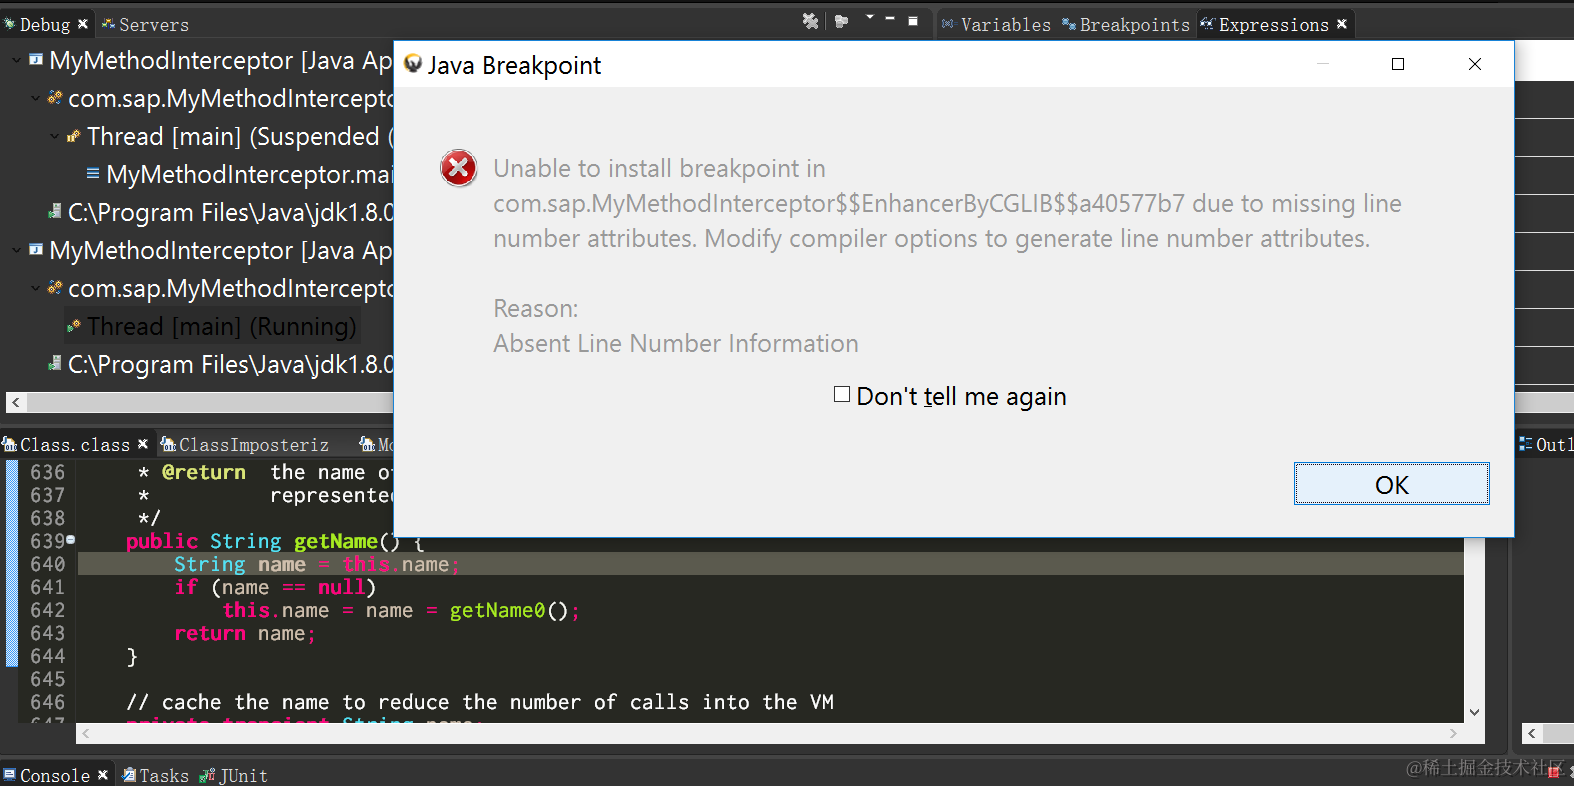Viewport: 1574px width, 786px height.
Task: Click the first launch configuration icon
Action: (36, 60)
